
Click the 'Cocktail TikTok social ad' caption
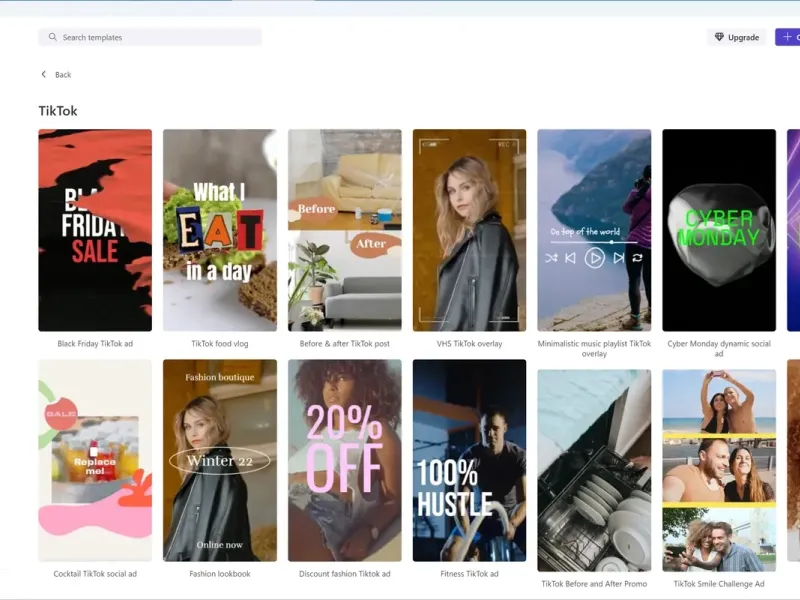click(95, 574)
